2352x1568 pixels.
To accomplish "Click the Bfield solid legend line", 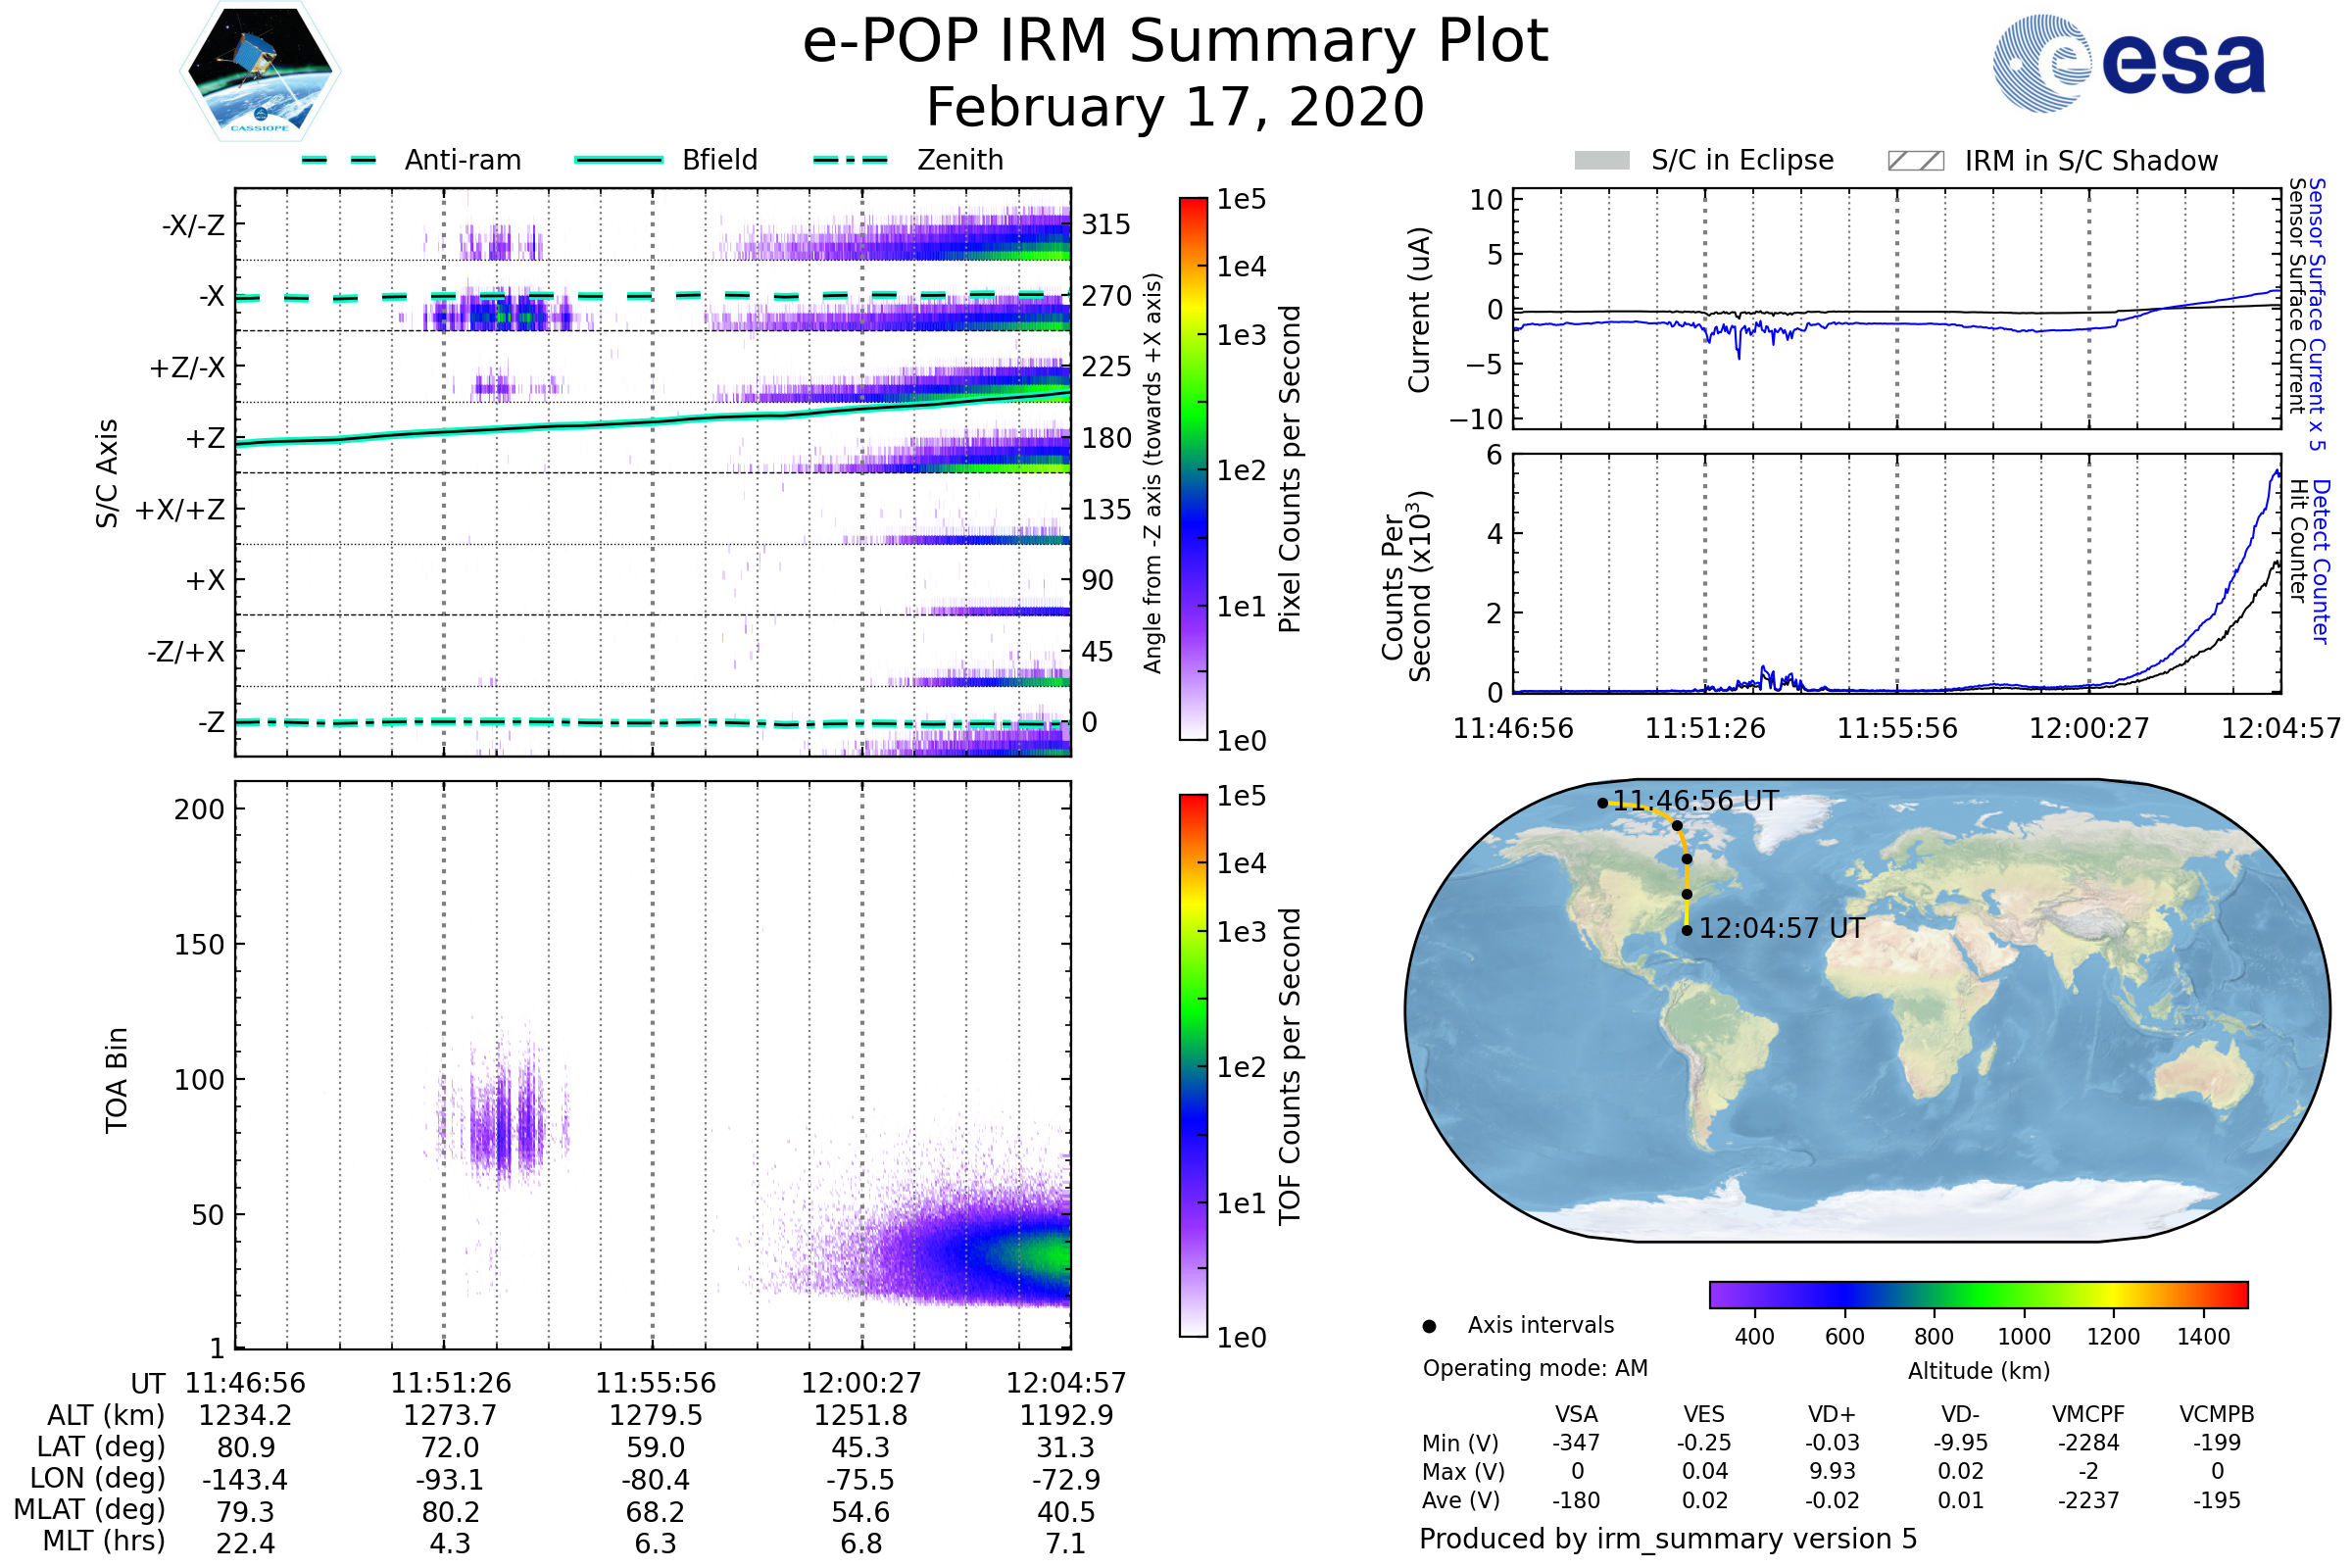I will 618,160.
